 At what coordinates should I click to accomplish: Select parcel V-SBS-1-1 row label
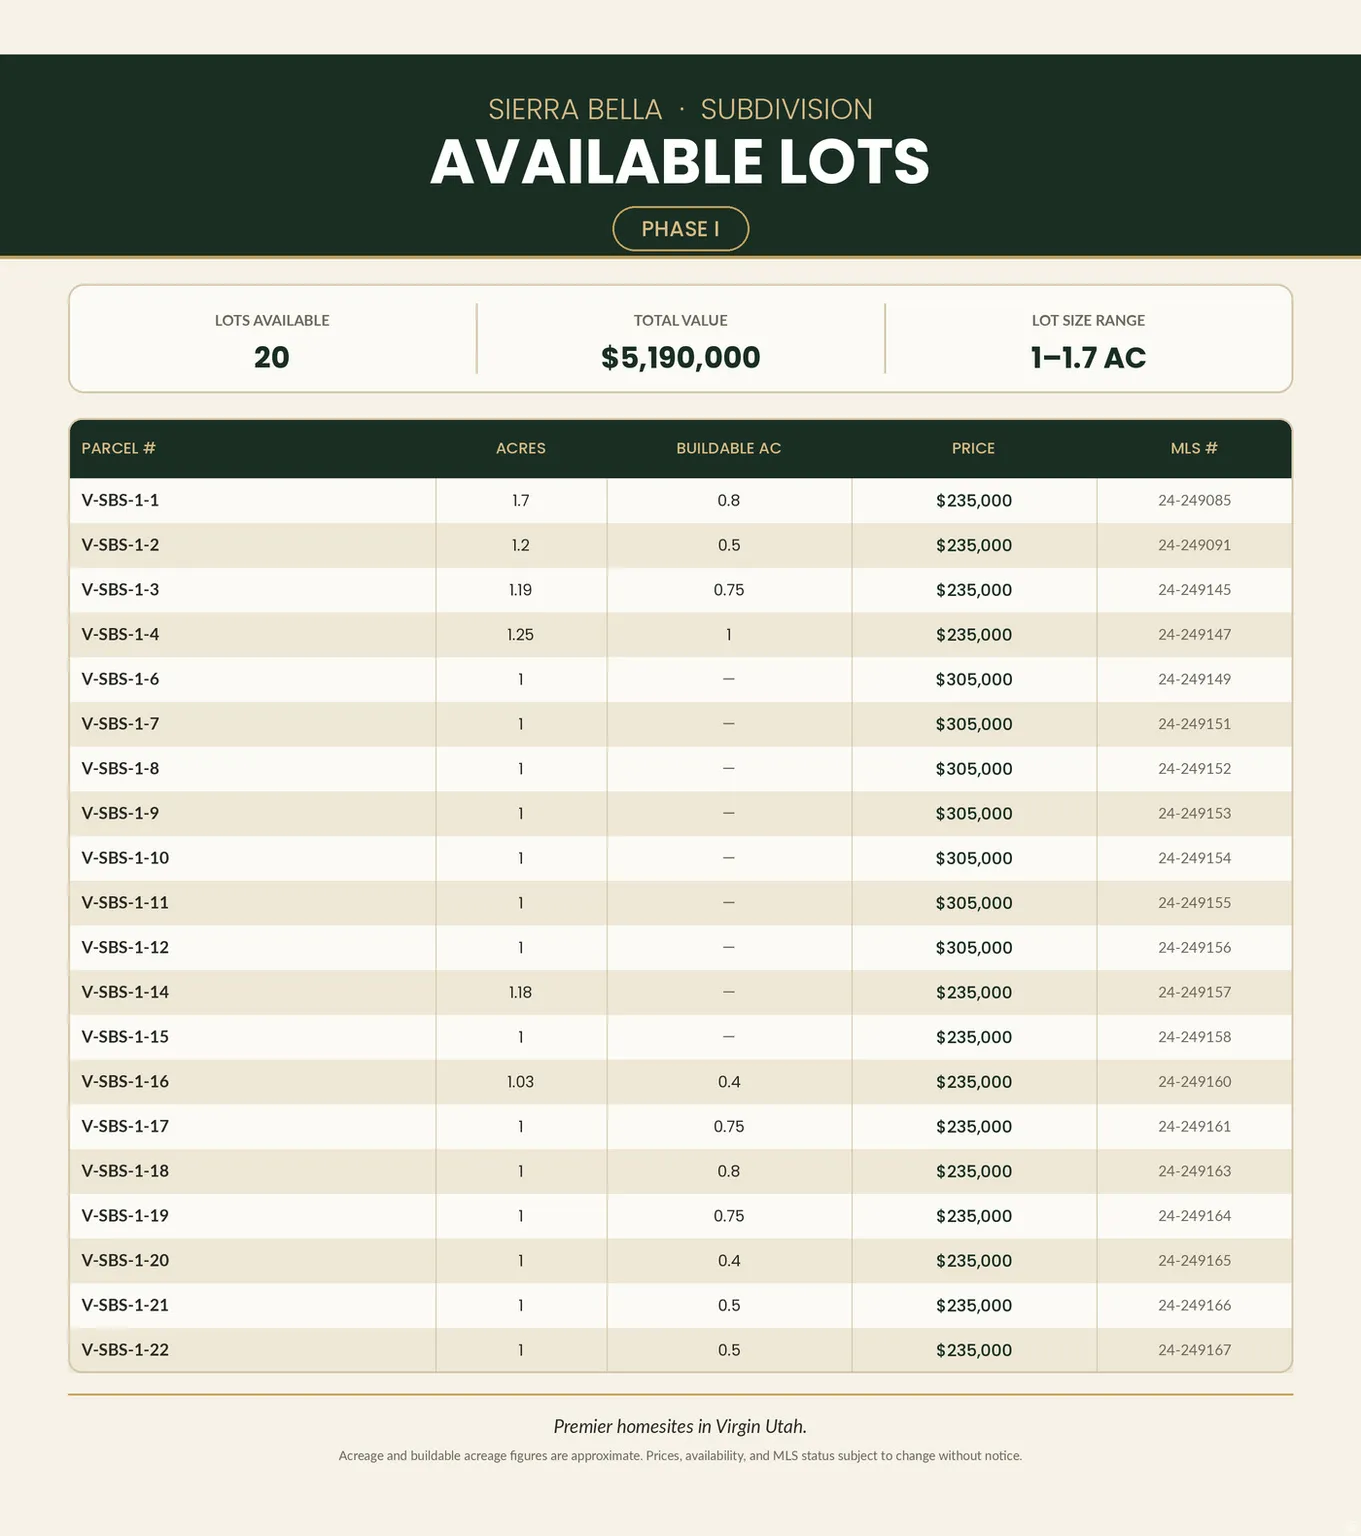point(120,500)
